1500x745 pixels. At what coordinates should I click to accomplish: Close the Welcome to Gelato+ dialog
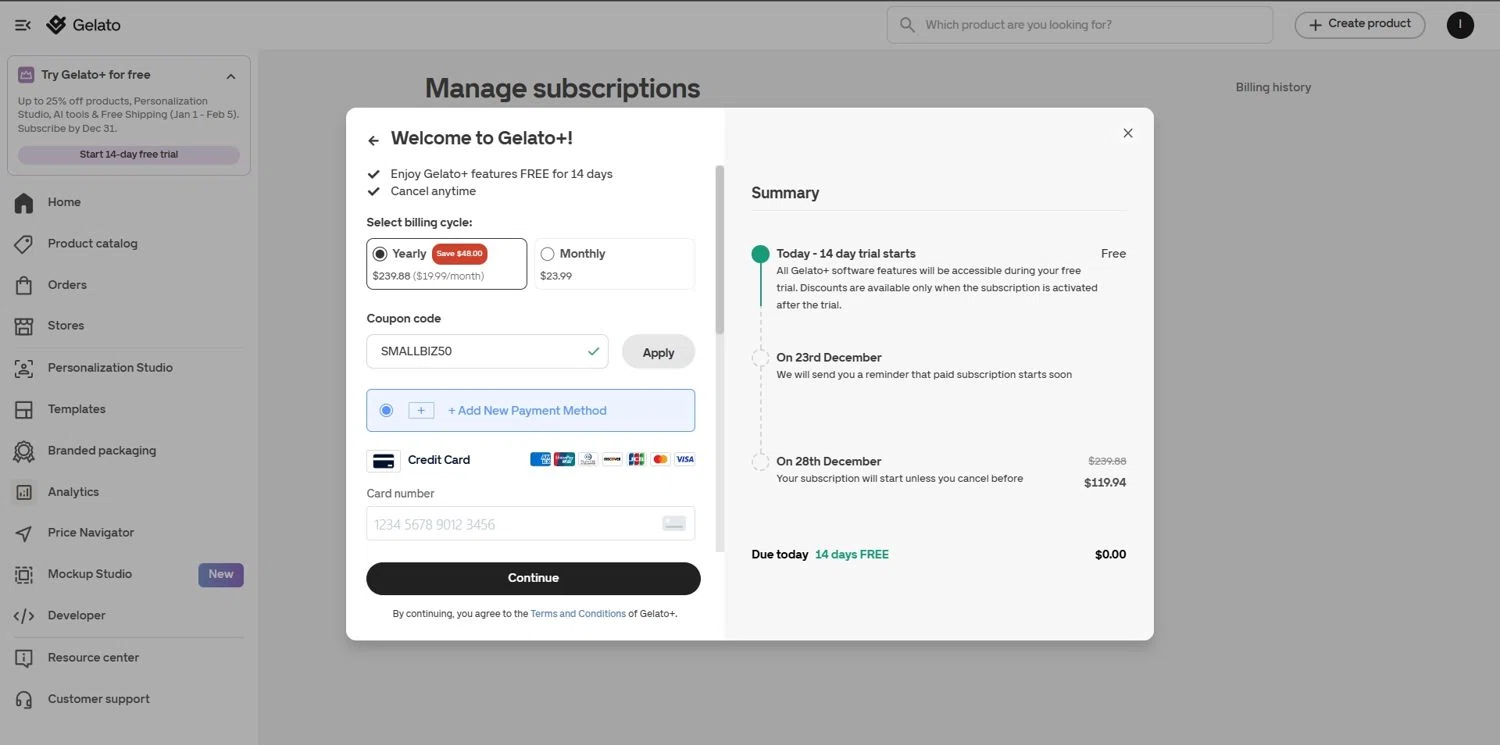click(1128, 133)
